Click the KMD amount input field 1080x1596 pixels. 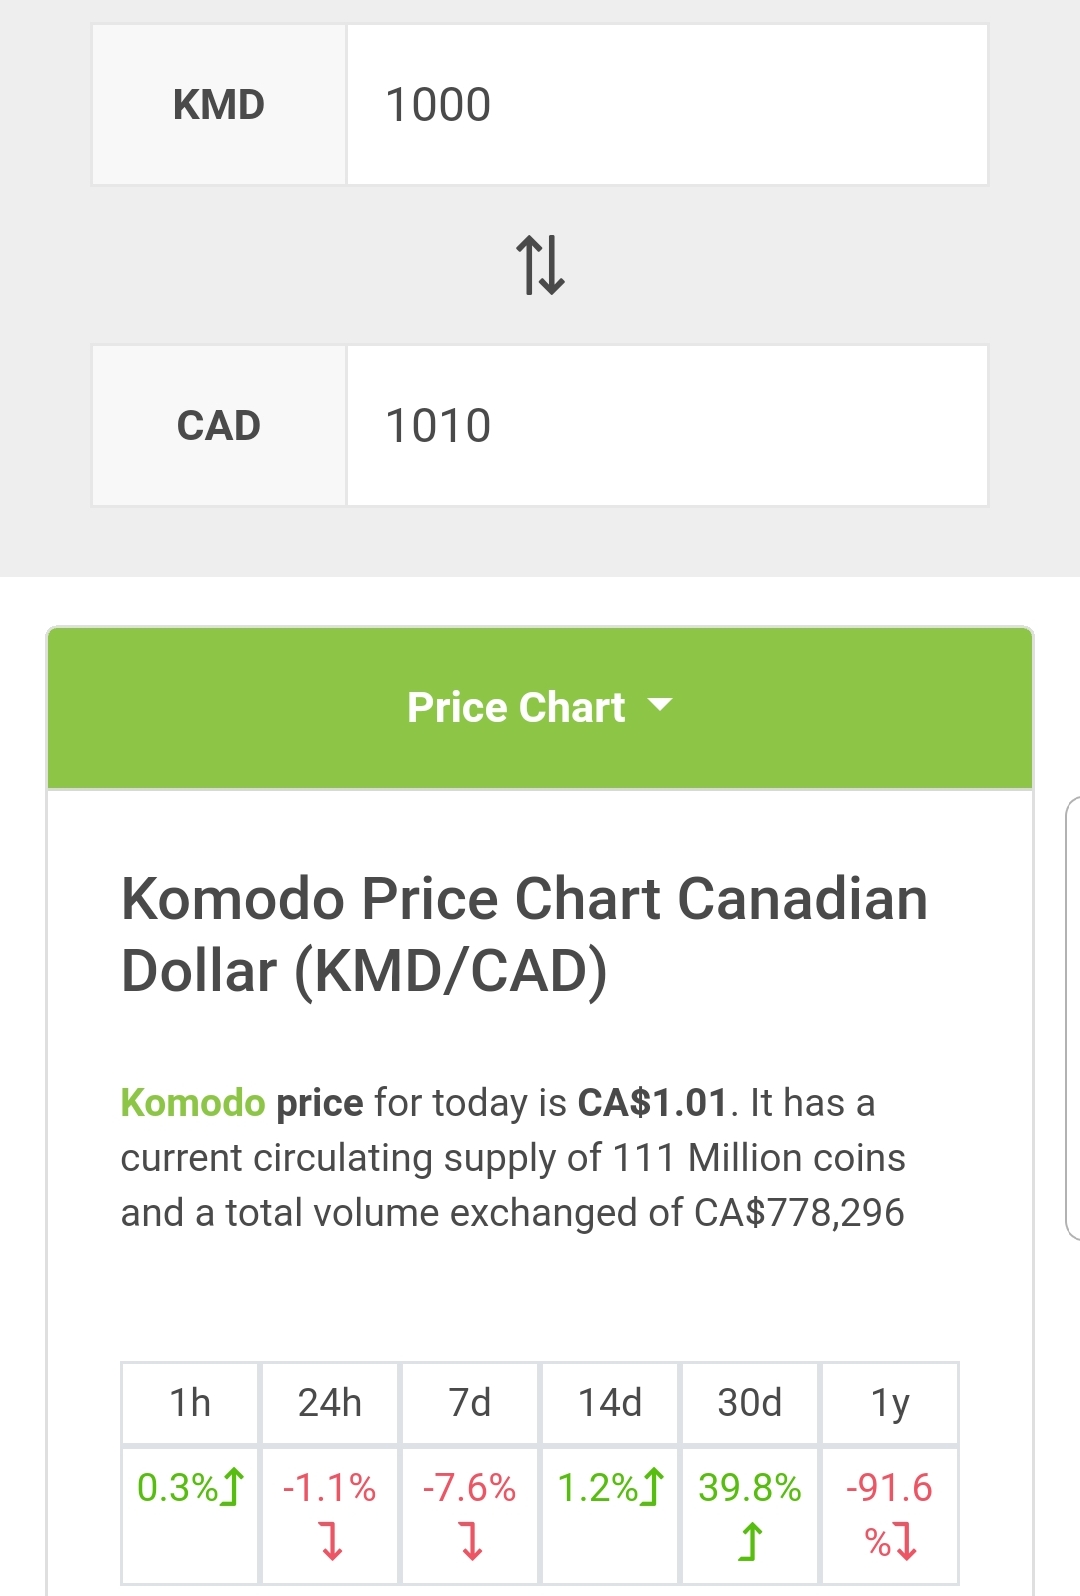[667, 105]
